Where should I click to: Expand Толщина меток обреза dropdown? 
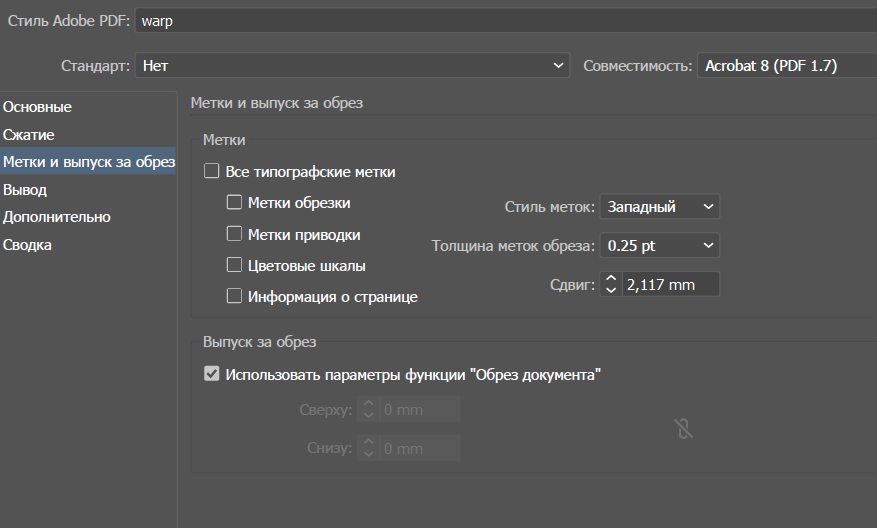click(659, 245)
